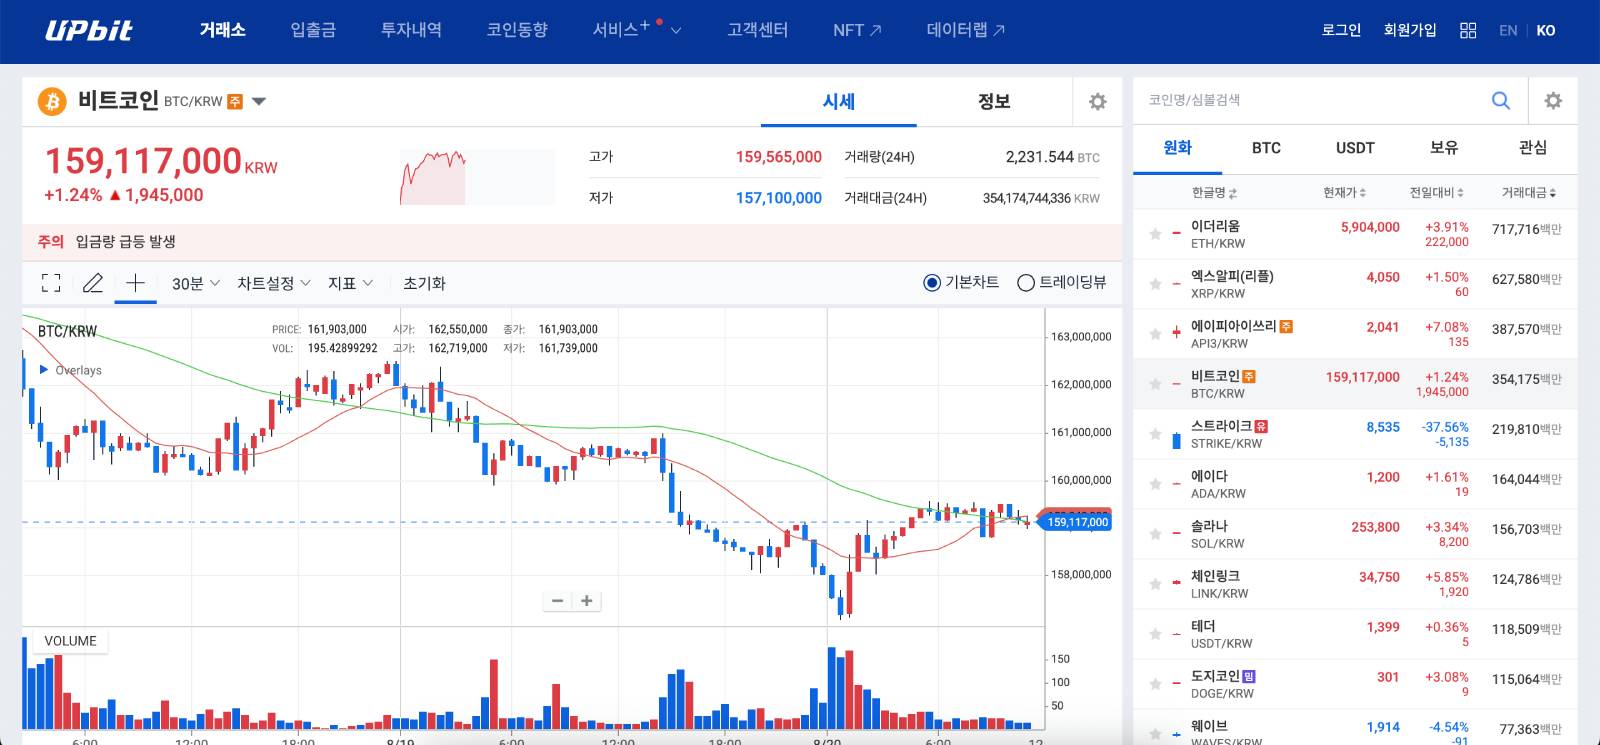The height and width of the screenshot is (745, 1600).
Task: Click 회원가입 link
Action: (x=1410, y=30)
